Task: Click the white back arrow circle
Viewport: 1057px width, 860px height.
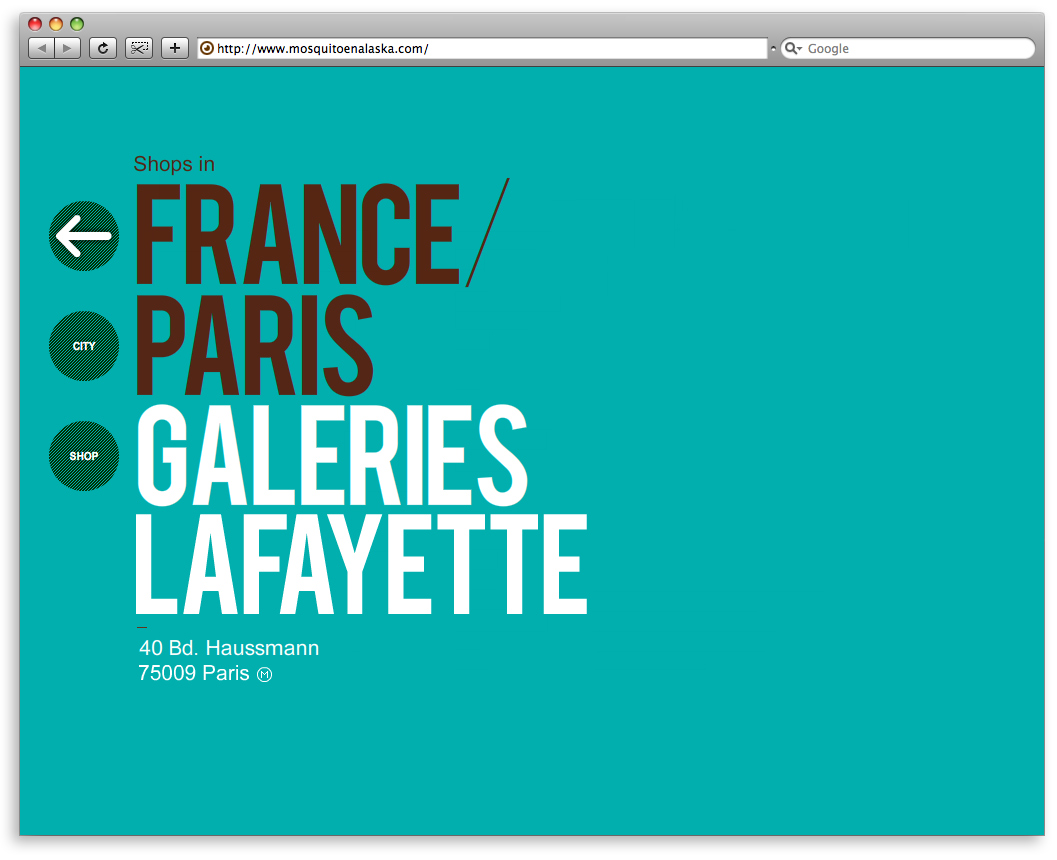Action: coord(84,236)
